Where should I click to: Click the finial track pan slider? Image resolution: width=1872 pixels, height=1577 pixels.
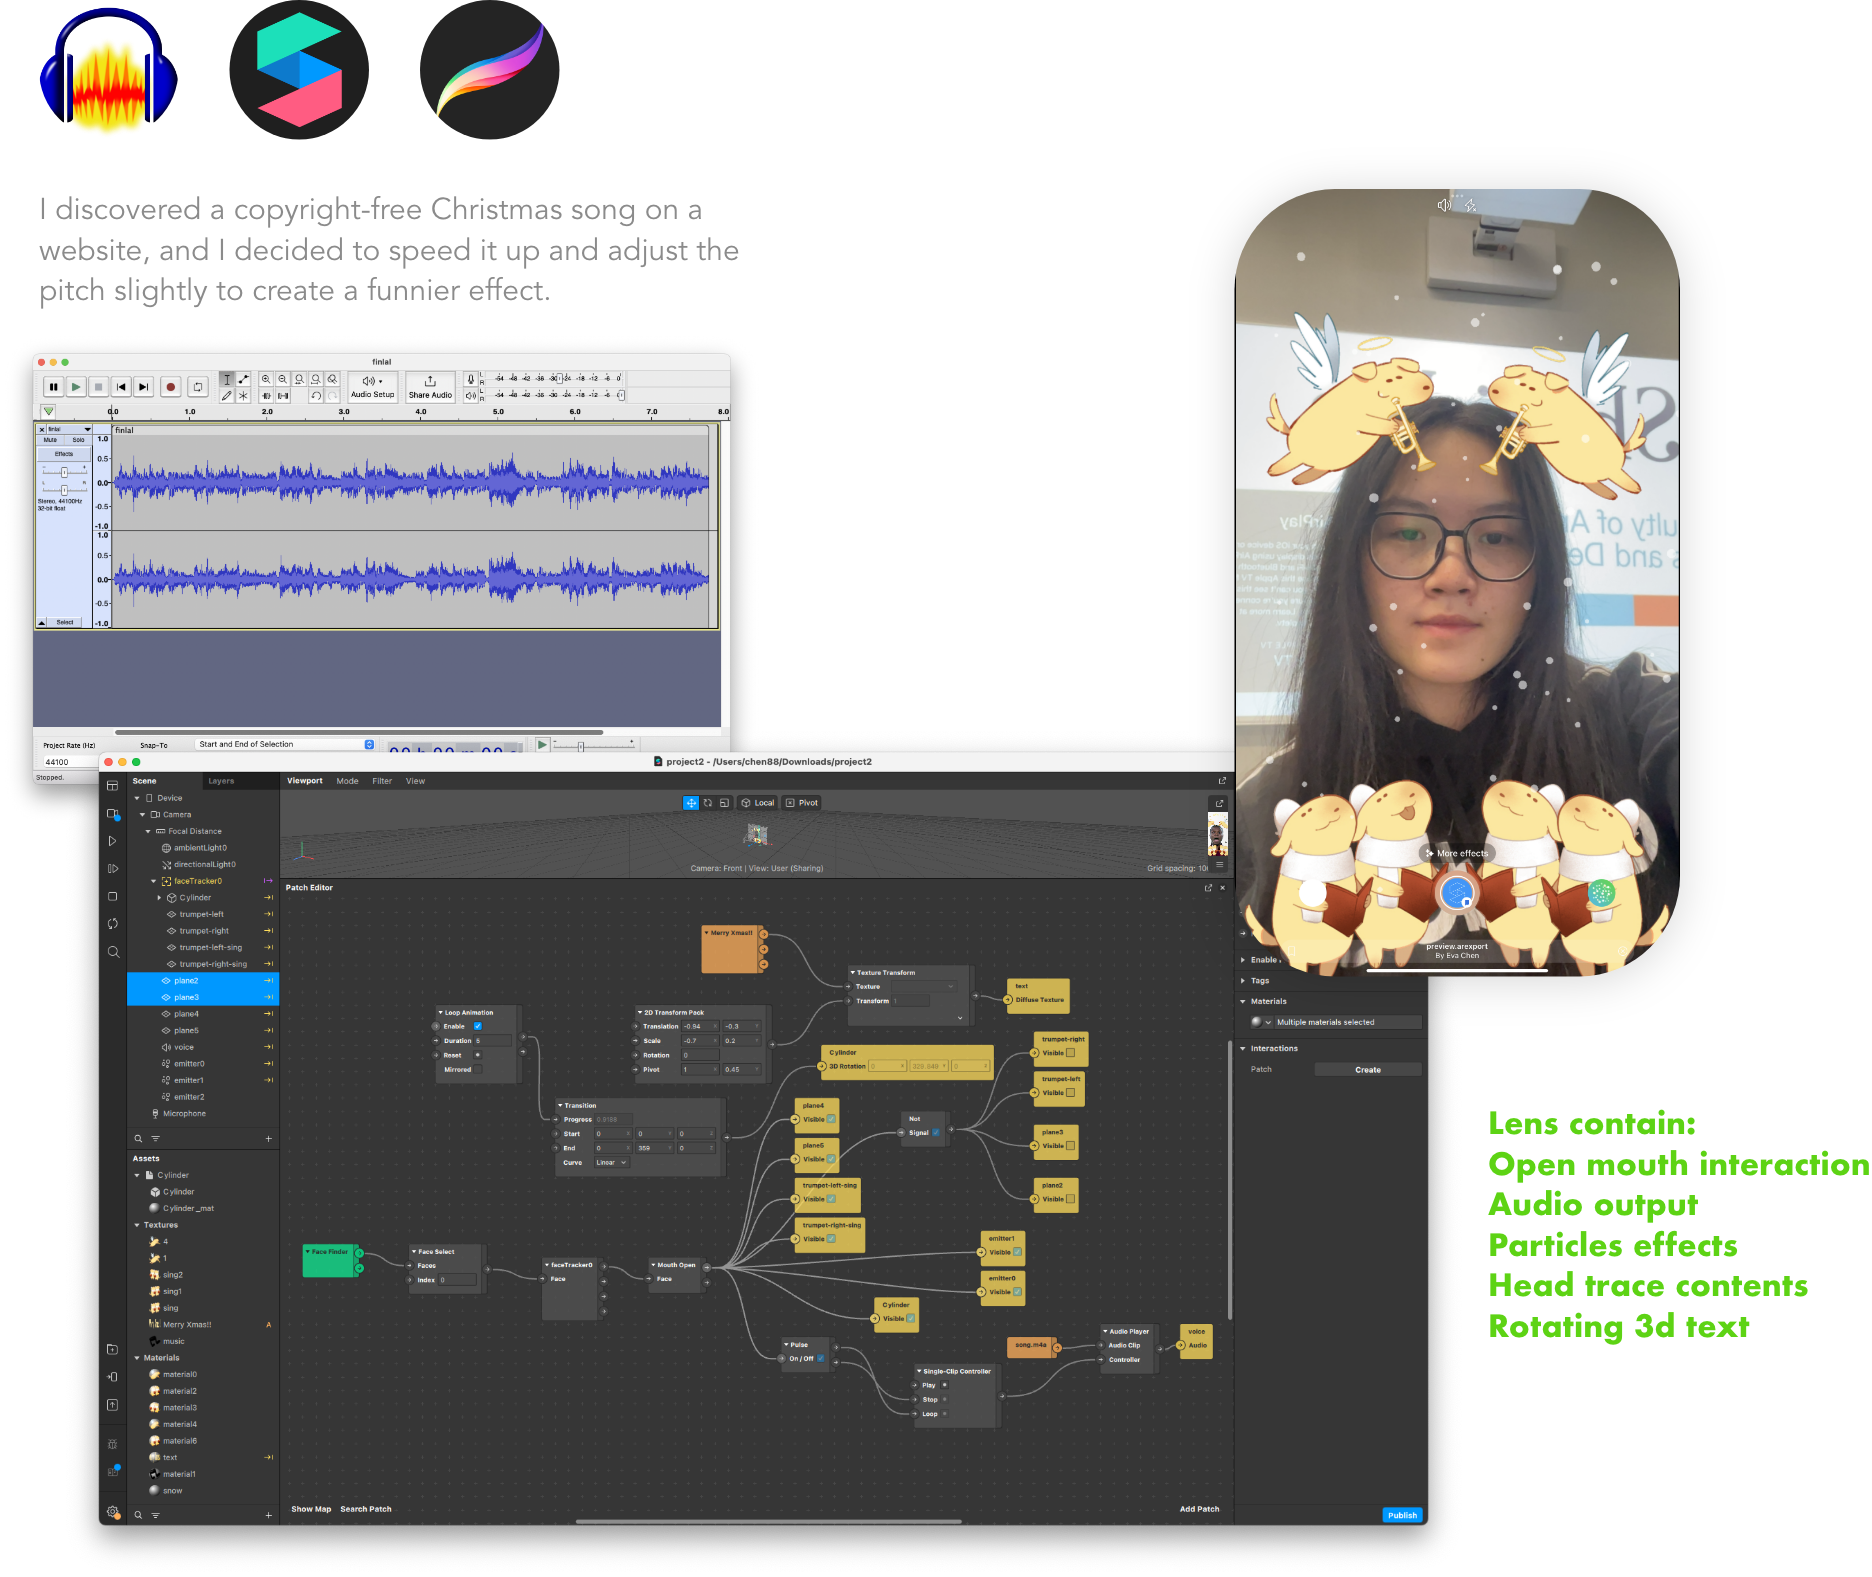pos(64,490)
